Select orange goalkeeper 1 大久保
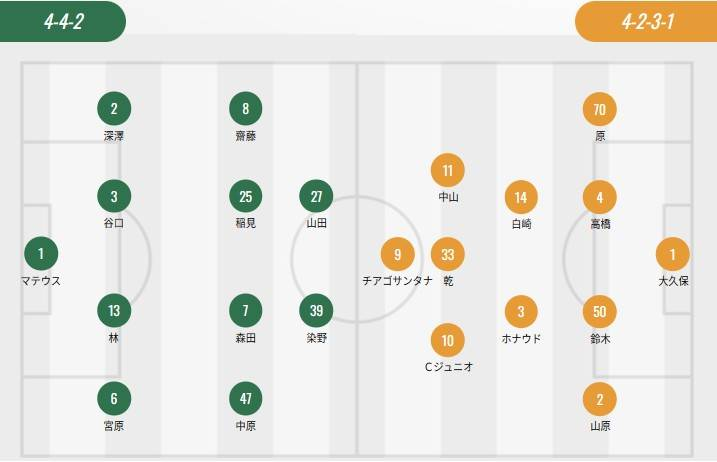The width and height of the screenshot is (717, 462). (x=673, y=254)
